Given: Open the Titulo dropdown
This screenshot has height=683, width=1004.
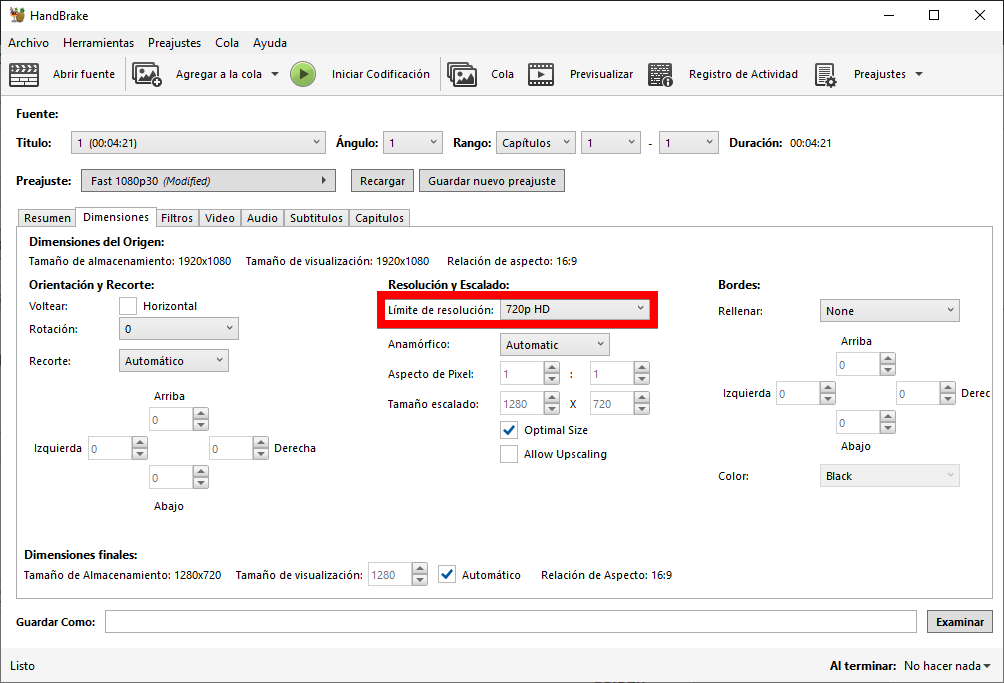Looking at the screenshot, I should 198,143.
